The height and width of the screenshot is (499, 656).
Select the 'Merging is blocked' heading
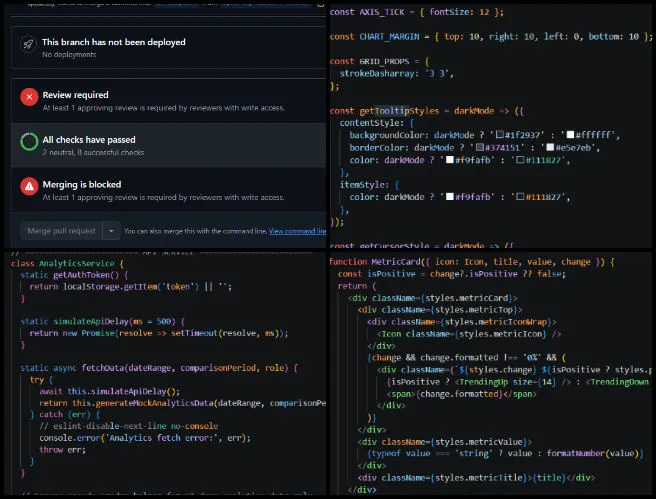pos(82,184)
